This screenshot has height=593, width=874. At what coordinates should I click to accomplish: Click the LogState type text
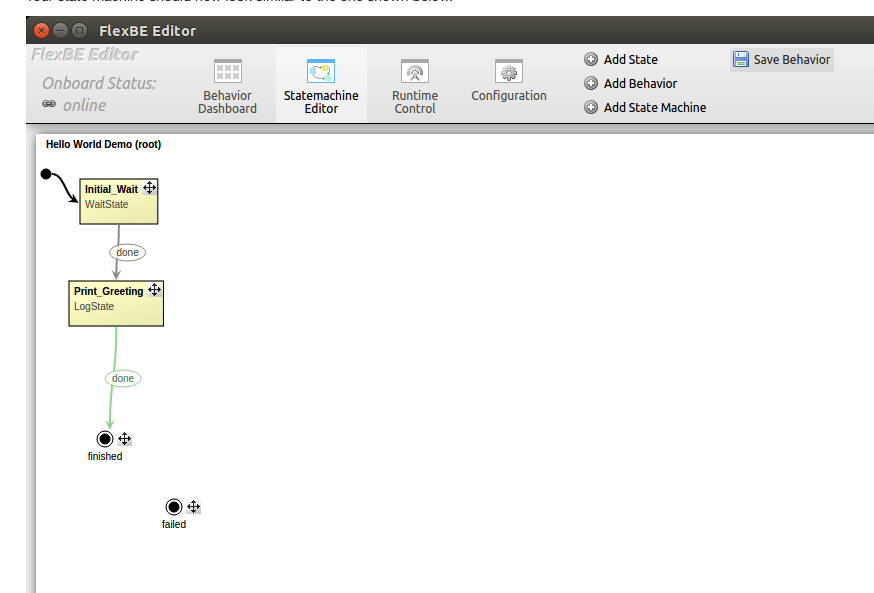tap(94, 307)
